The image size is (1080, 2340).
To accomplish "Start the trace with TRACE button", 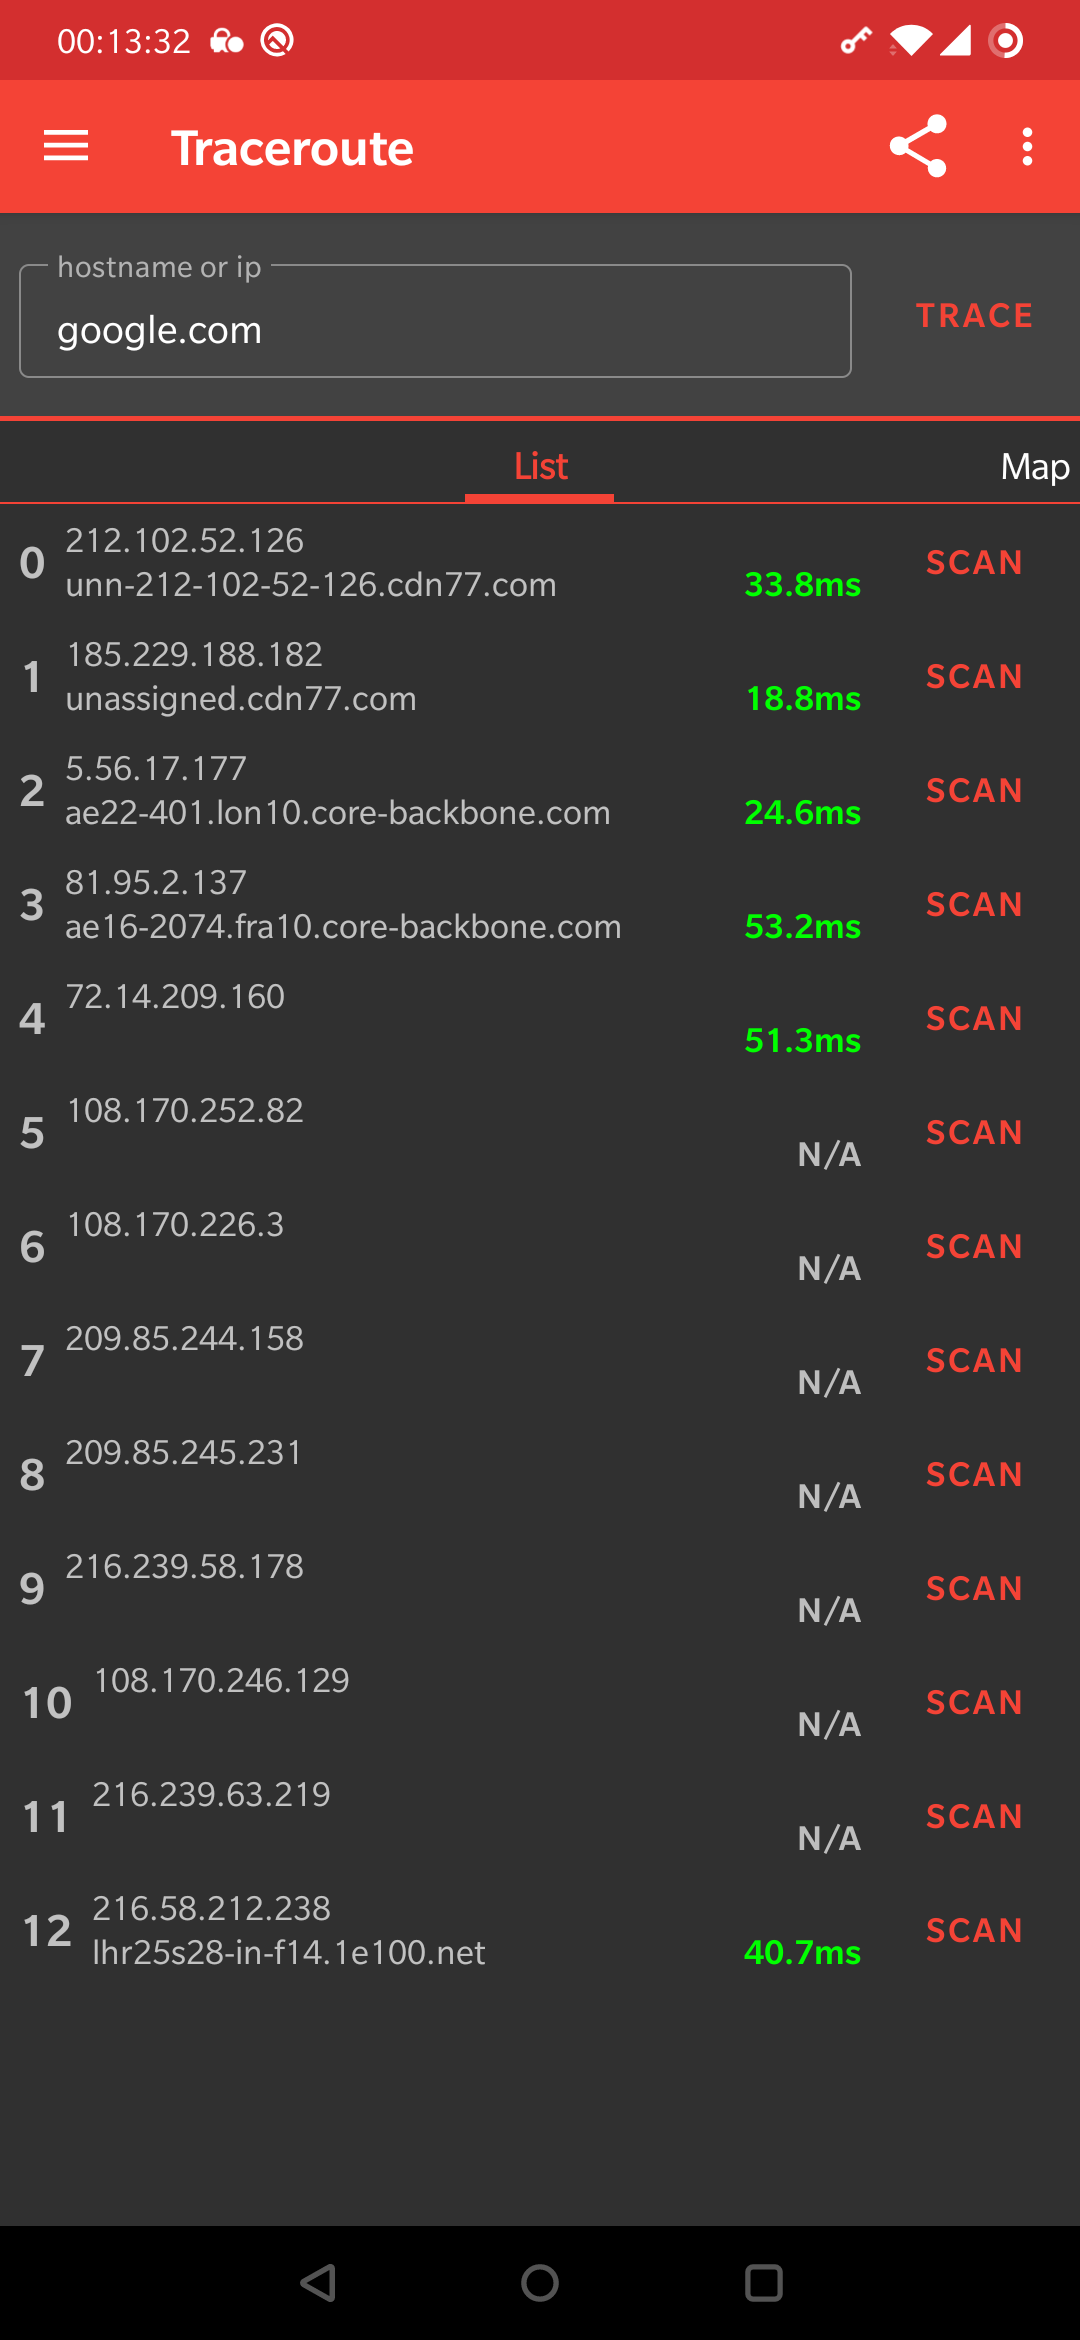I will pyautogui.click(x=974, y=316).
